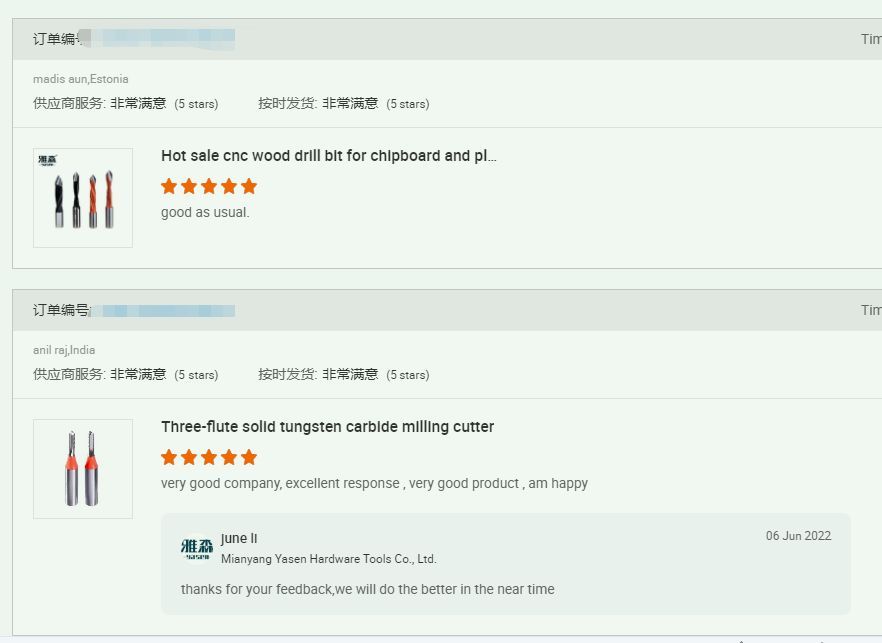The width and height of the screenshot is (882, 643).
Task: Click the last star of the milling cutter review
Action: tap(249, 457)
